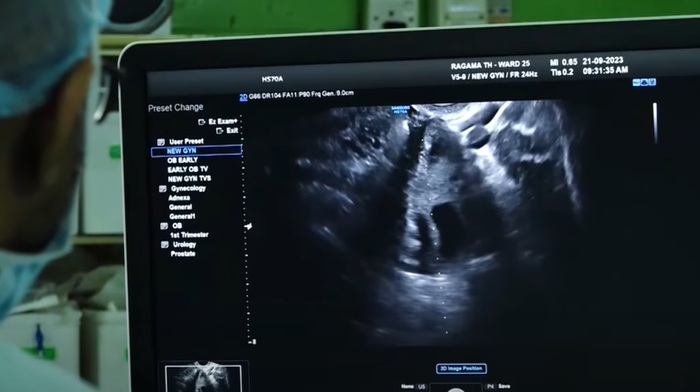The height and width of the screenshot is (392, 700).
Task: Click the Urology category folder icon
Action: point(165,245)
